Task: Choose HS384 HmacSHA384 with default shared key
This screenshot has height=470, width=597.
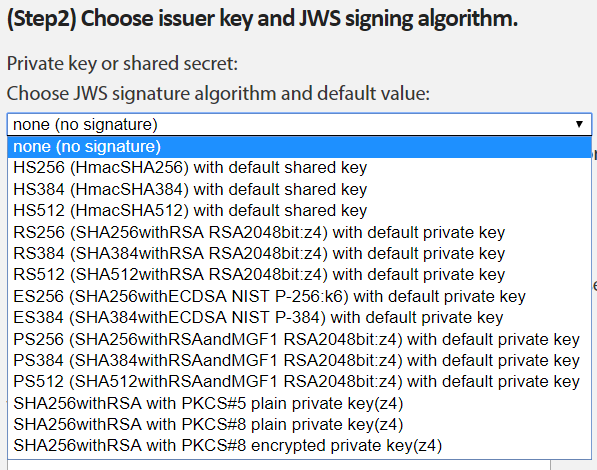Action: [300, 189]
